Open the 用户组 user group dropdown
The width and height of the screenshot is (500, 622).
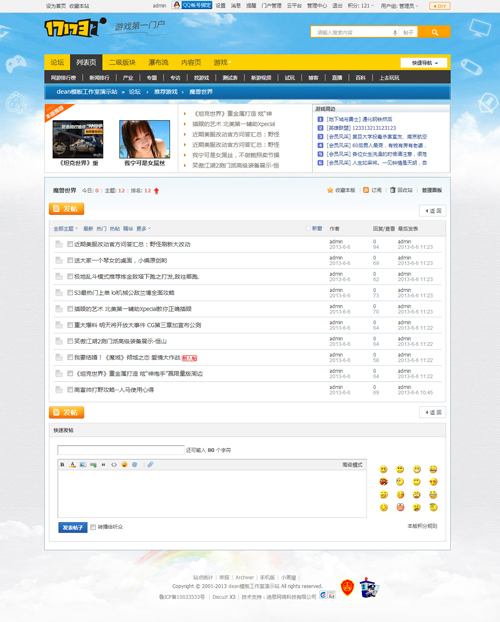point(399,6)
